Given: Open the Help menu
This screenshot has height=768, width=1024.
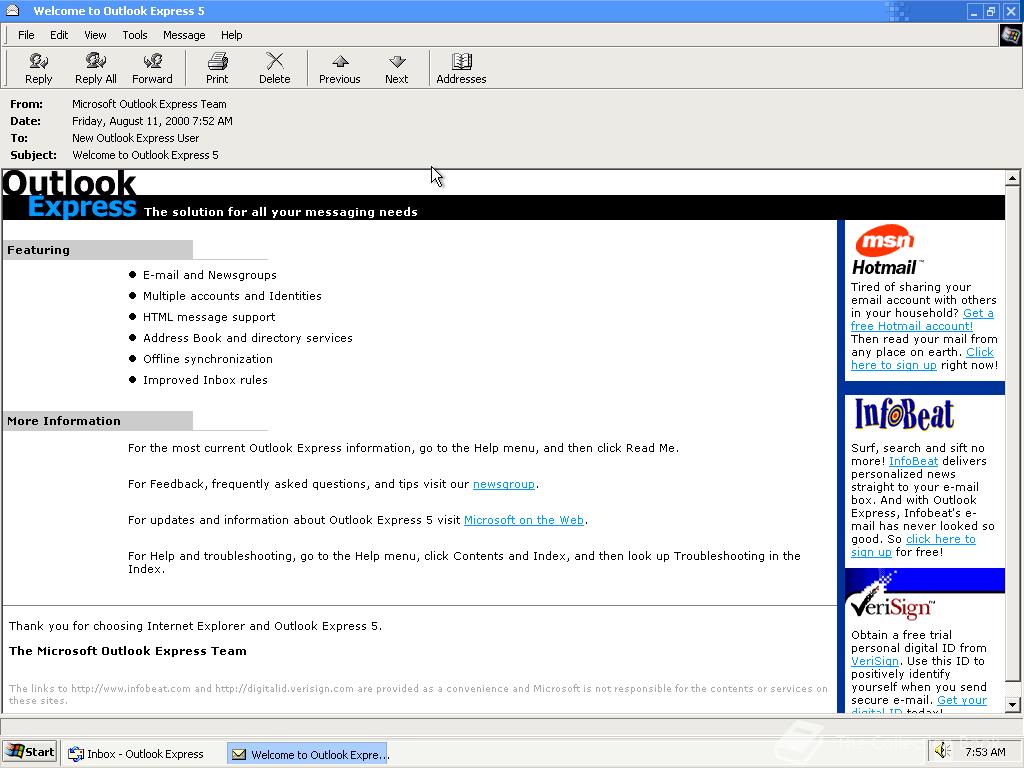Looking at the screenshot, I should 231,35.
